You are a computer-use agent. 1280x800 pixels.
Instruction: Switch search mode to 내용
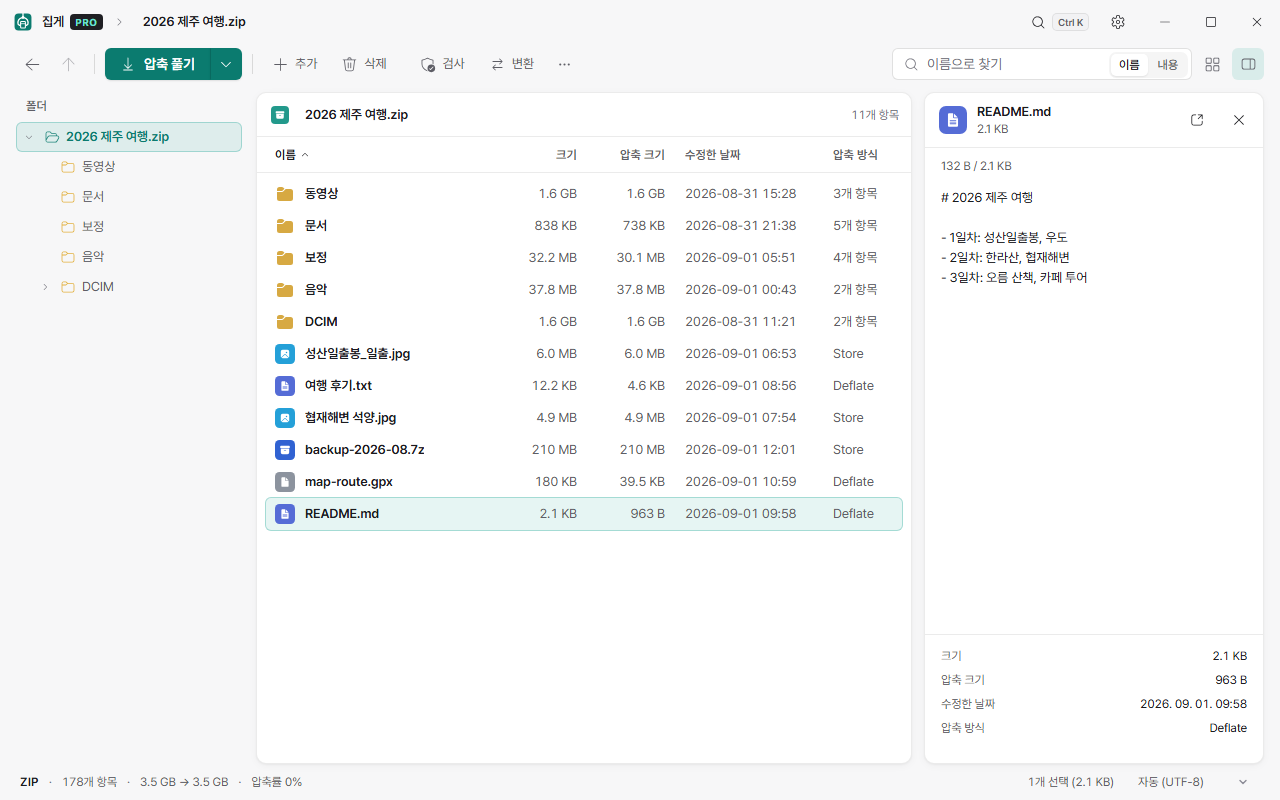click(x=1168, y=64)
